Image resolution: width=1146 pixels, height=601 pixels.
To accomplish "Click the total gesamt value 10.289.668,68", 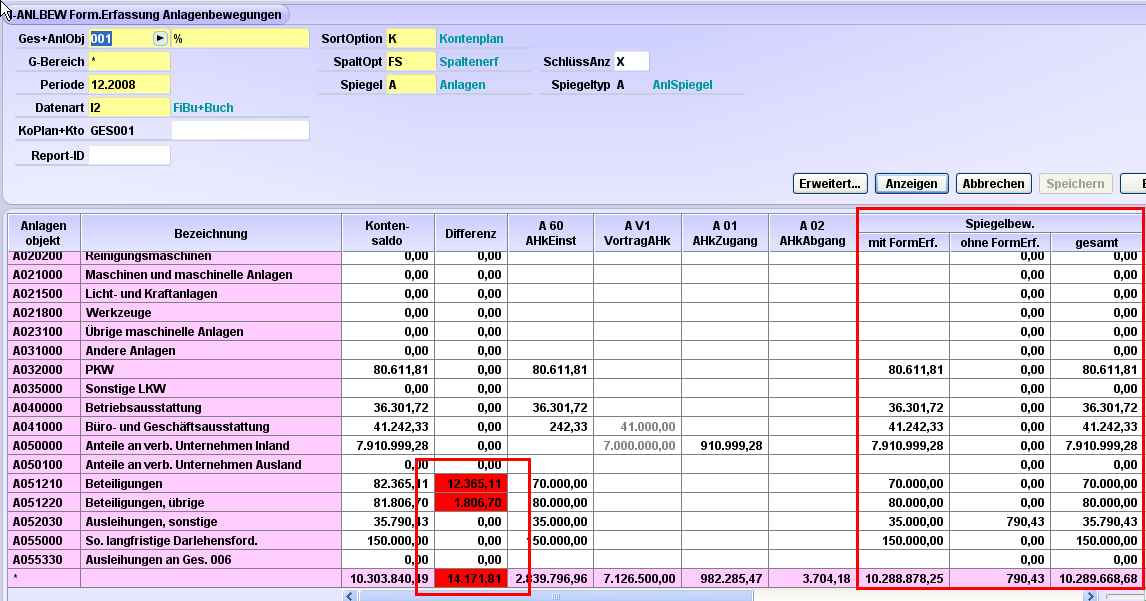I will coord(1098,579).
